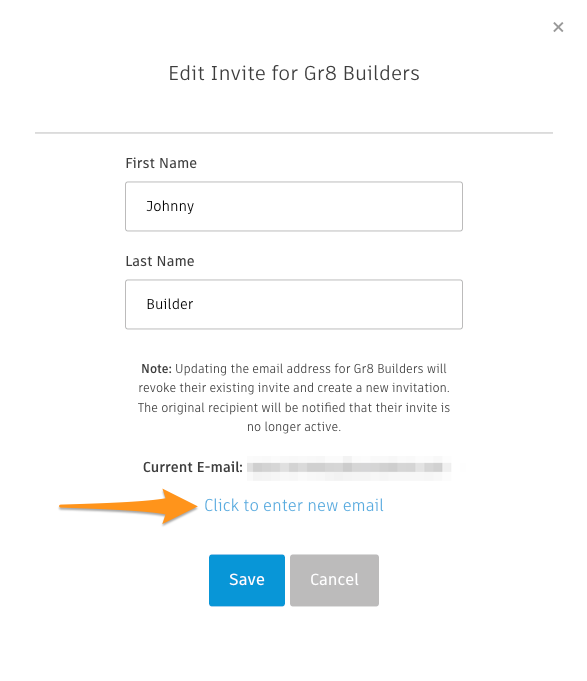This screenshot has width=587, height=681.
Task: Click the First Name input field
Action: pyautogui.click(x=294, y=206)
